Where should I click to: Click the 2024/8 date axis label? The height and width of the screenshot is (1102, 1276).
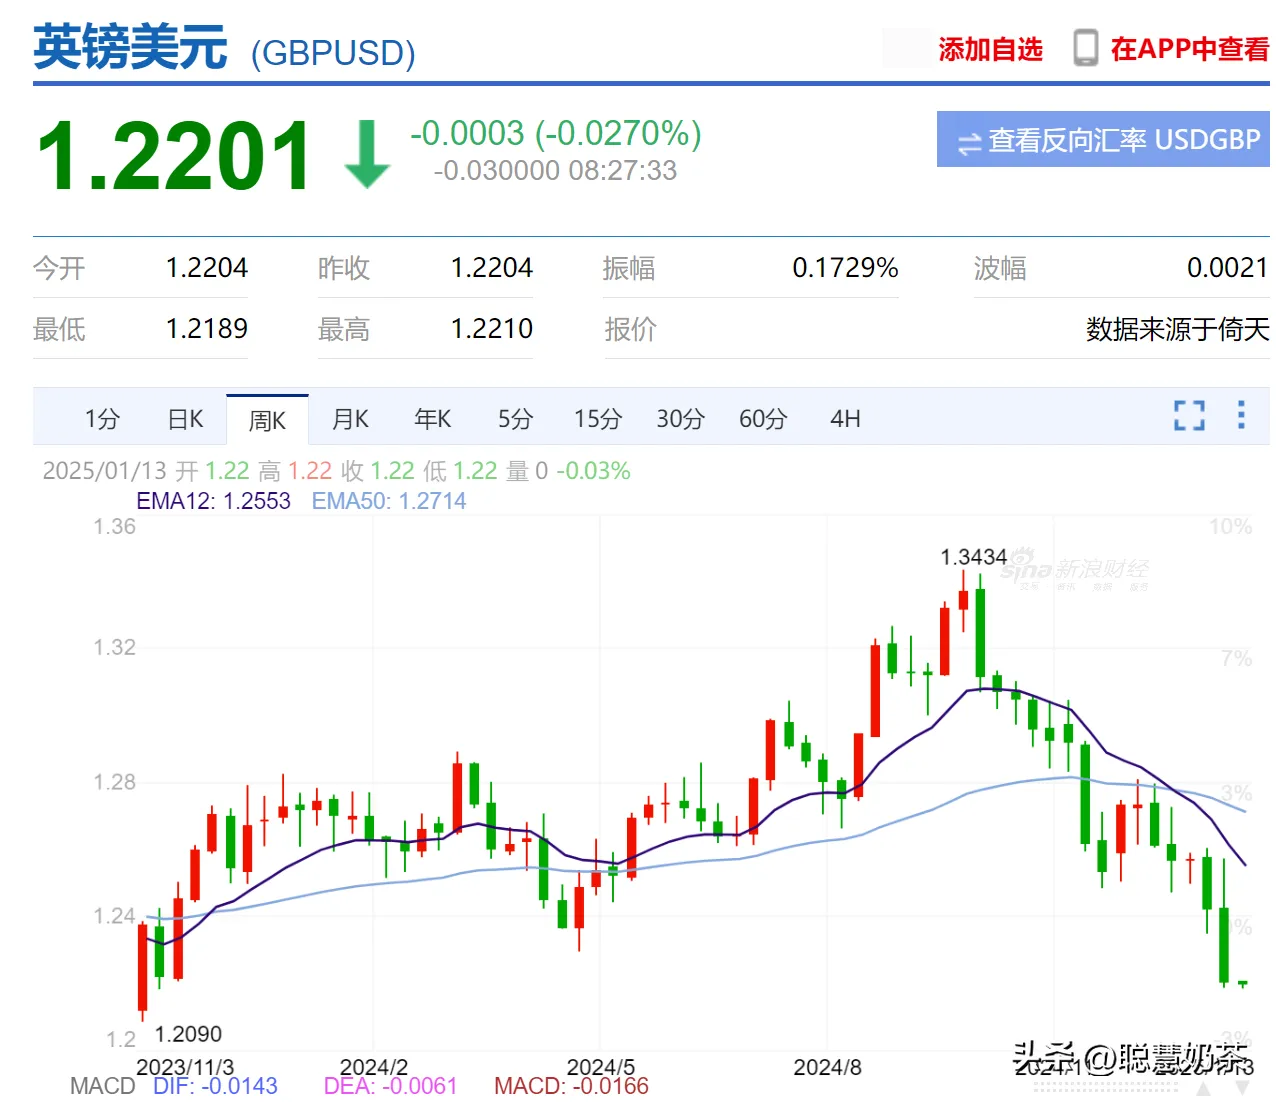[828, 1067]
